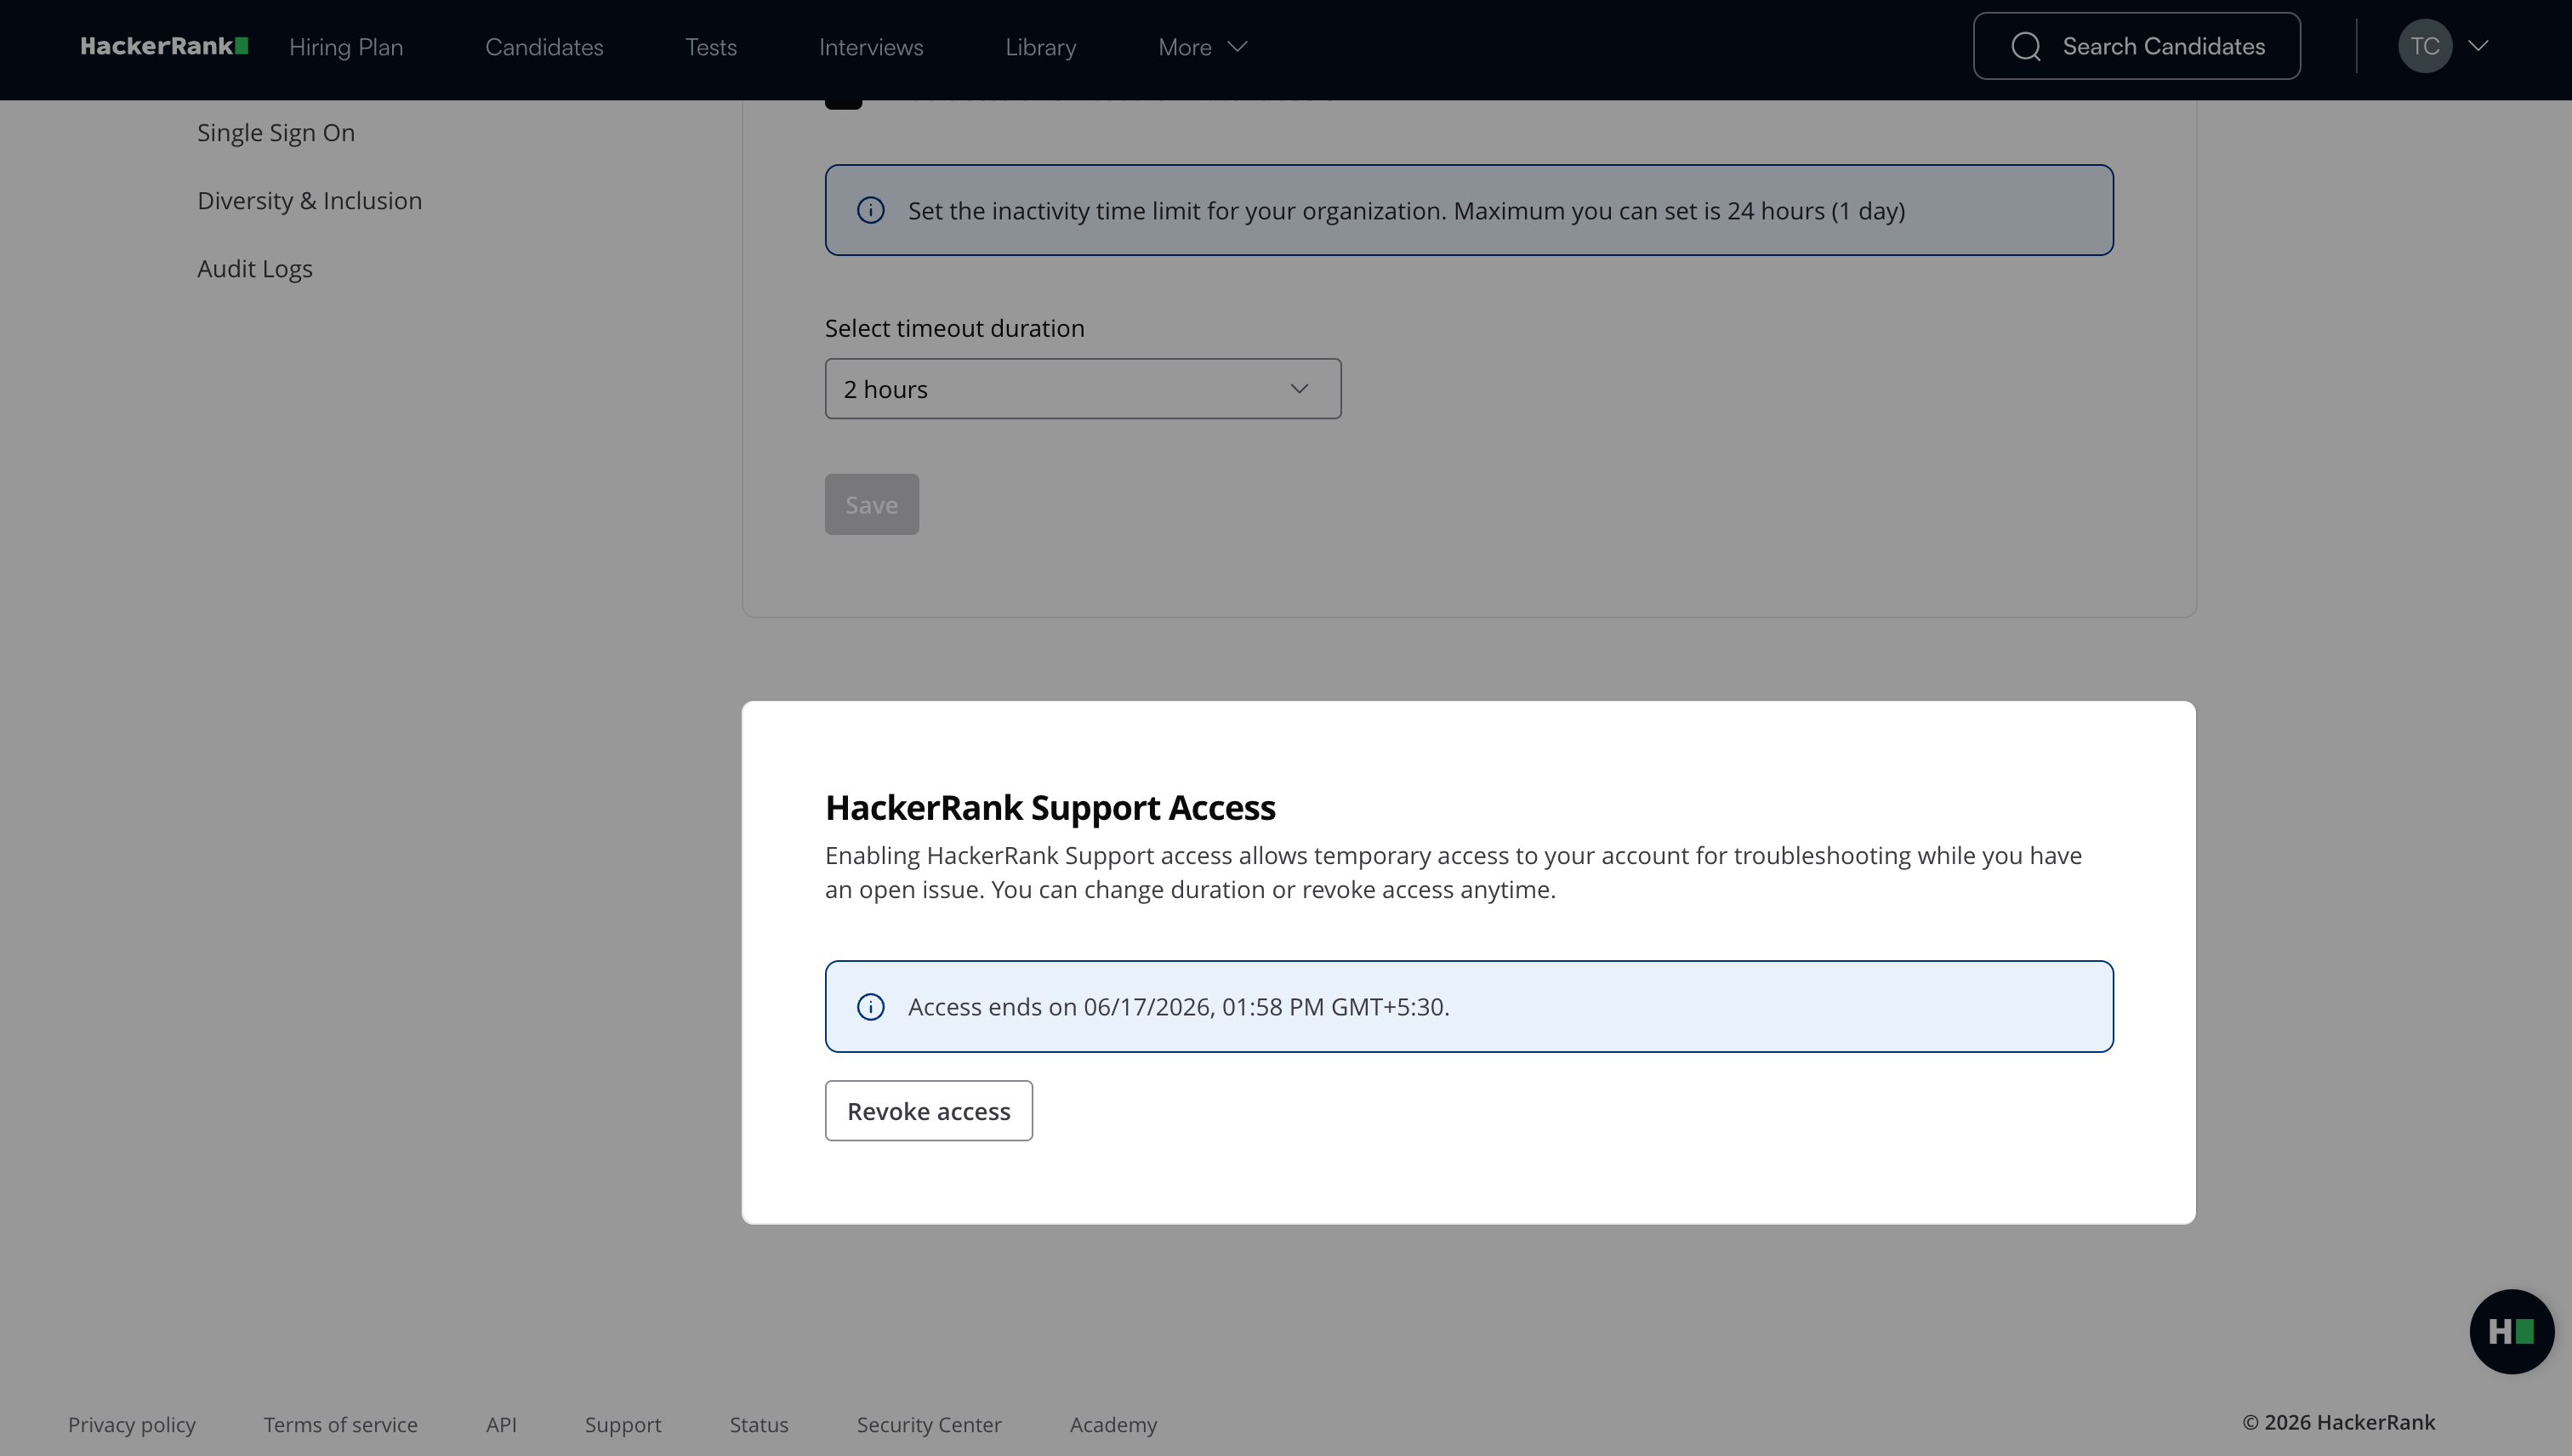The height and width of the screenshot is (1456, 2572).
Task: Open the Support footer link
Action: tap(623, 1424)
